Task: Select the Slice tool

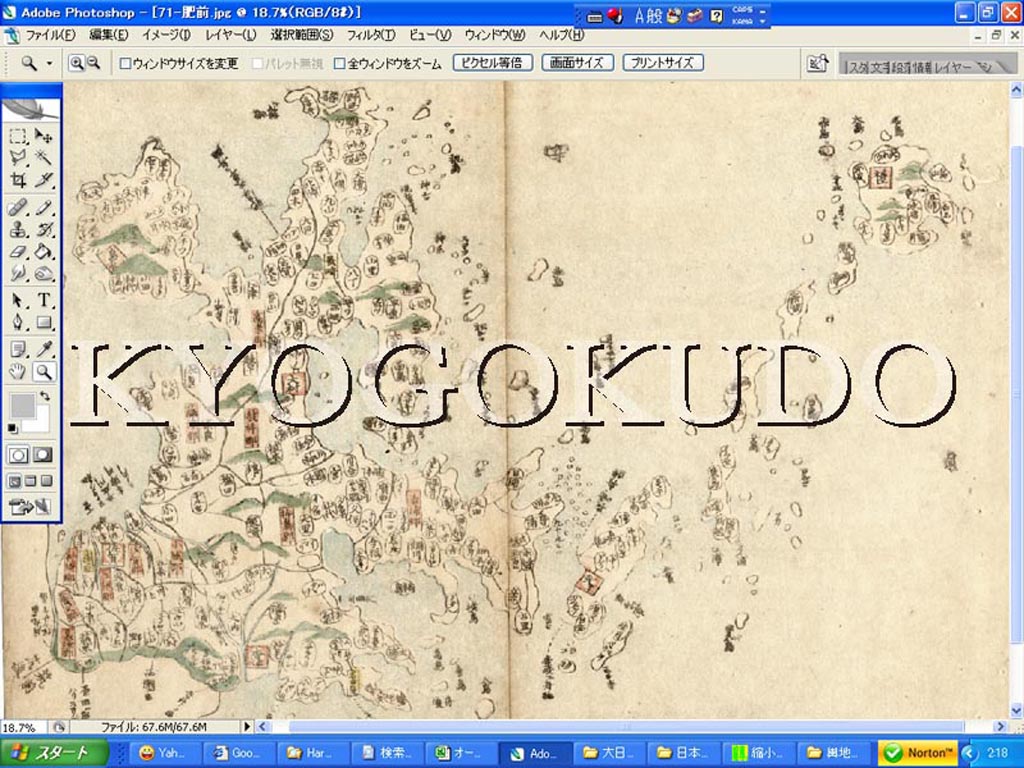Action: (x=43, y=180)
